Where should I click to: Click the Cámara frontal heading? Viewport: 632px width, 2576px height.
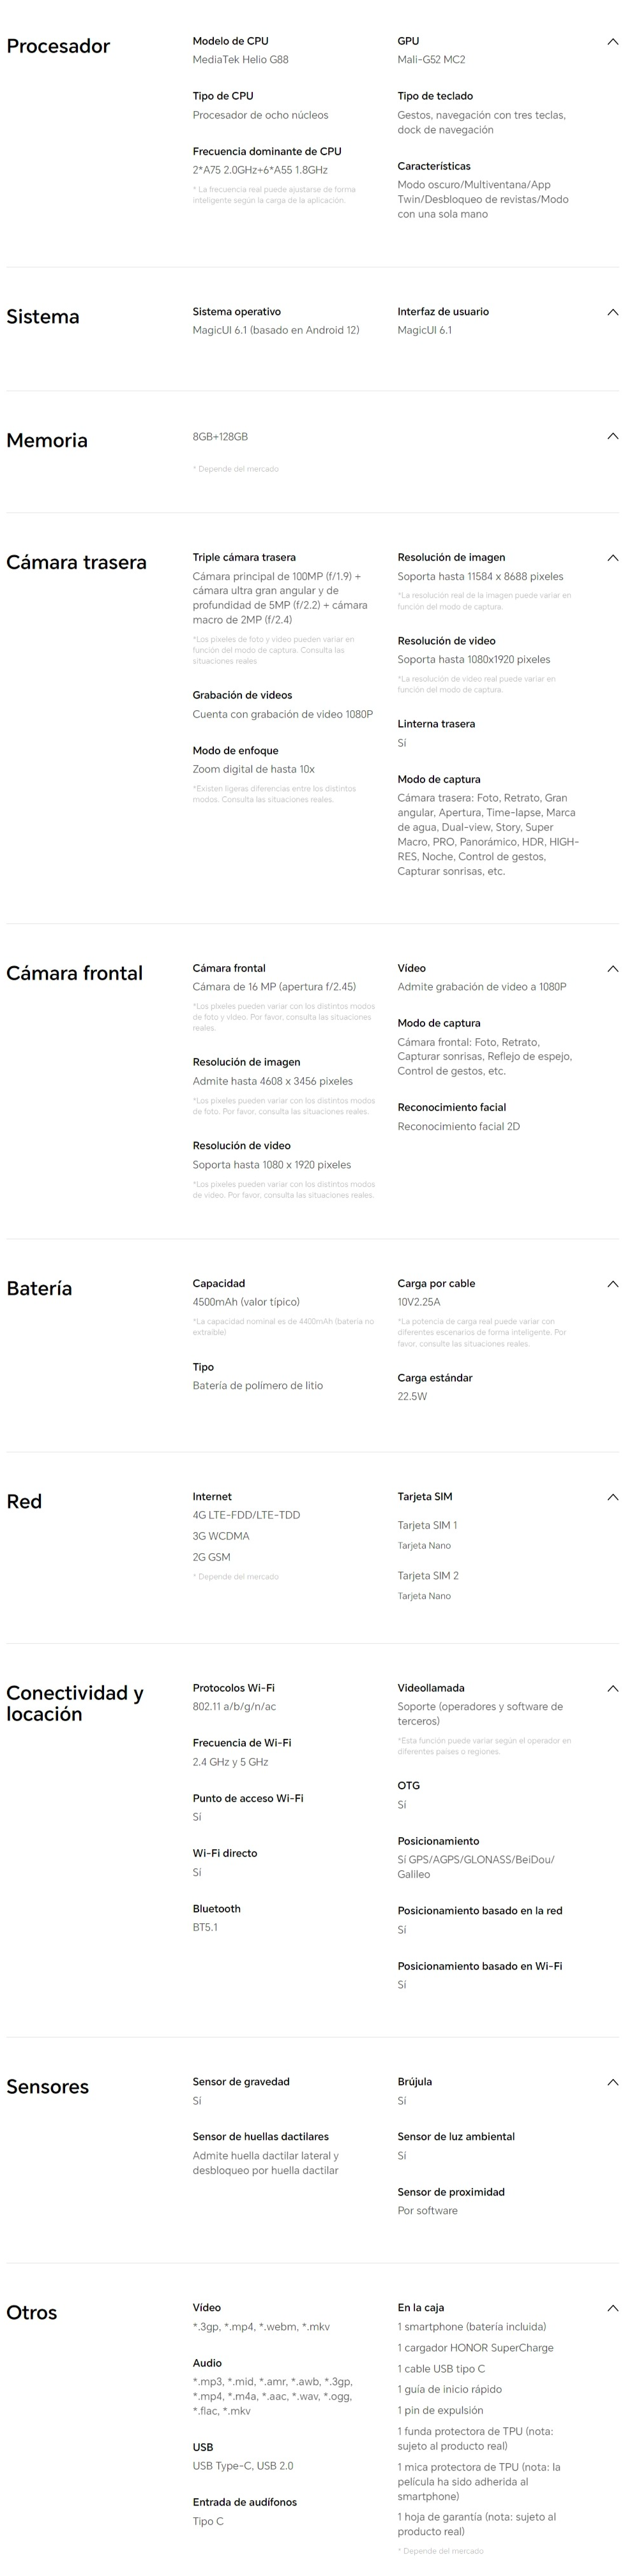(x=74, y=974)
